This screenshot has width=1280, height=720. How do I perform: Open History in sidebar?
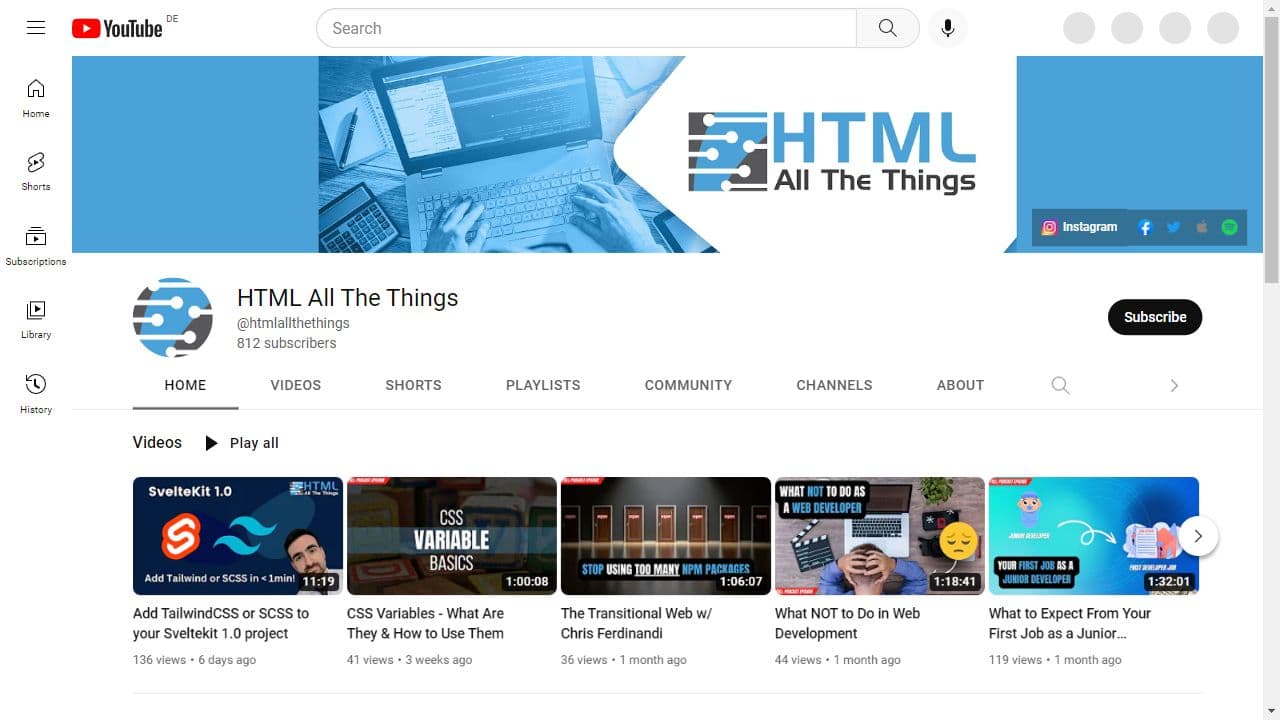click(x=36, y=394)
